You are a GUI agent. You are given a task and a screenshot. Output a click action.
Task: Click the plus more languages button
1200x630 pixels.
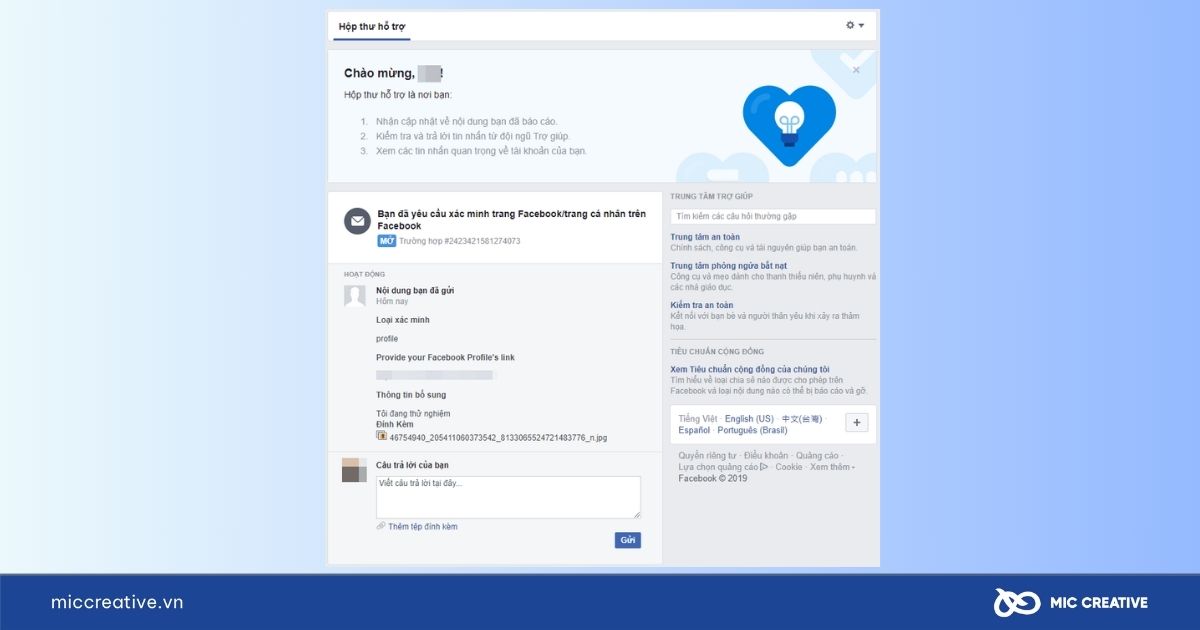(857, 423)
